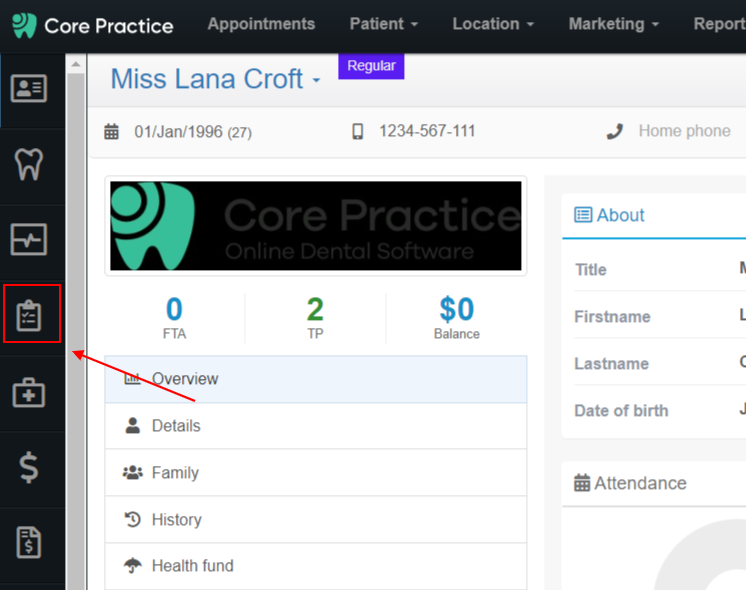Screen dimensions: 746x590
Task: Open the History section
Action: (316, 520)
